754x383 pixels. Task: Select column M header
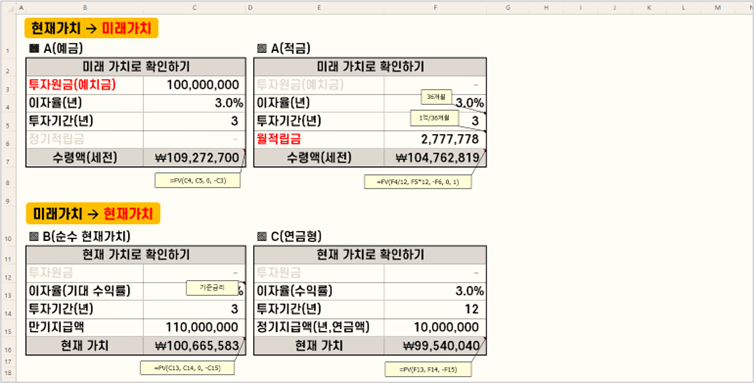[717, 8]
